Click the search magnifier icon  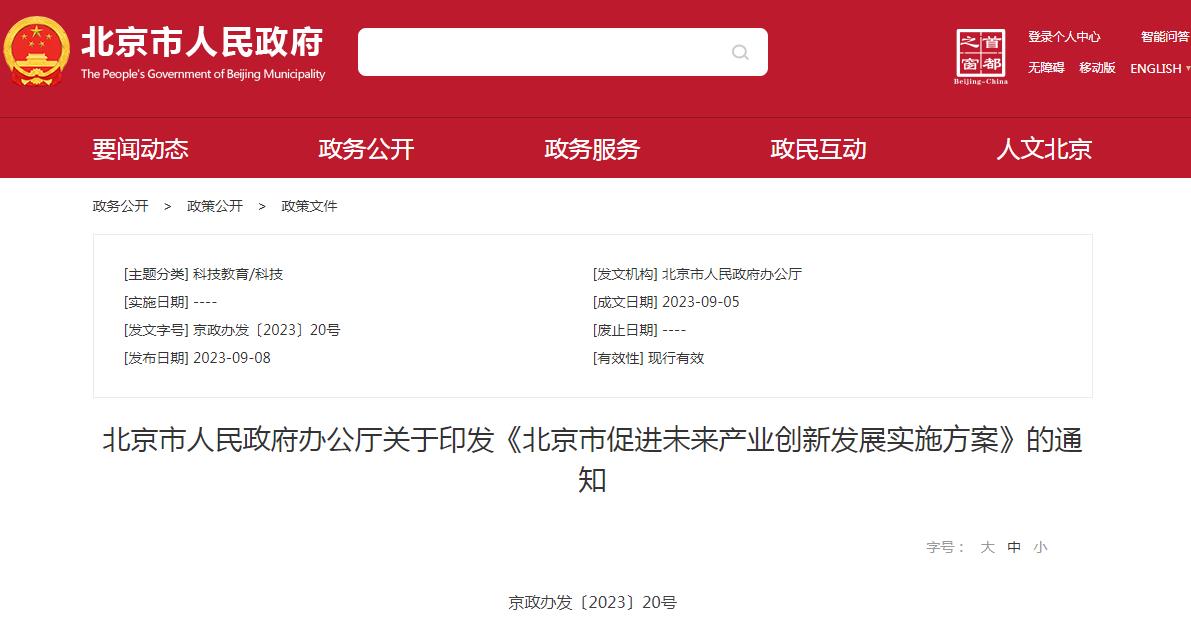[740, 52]
